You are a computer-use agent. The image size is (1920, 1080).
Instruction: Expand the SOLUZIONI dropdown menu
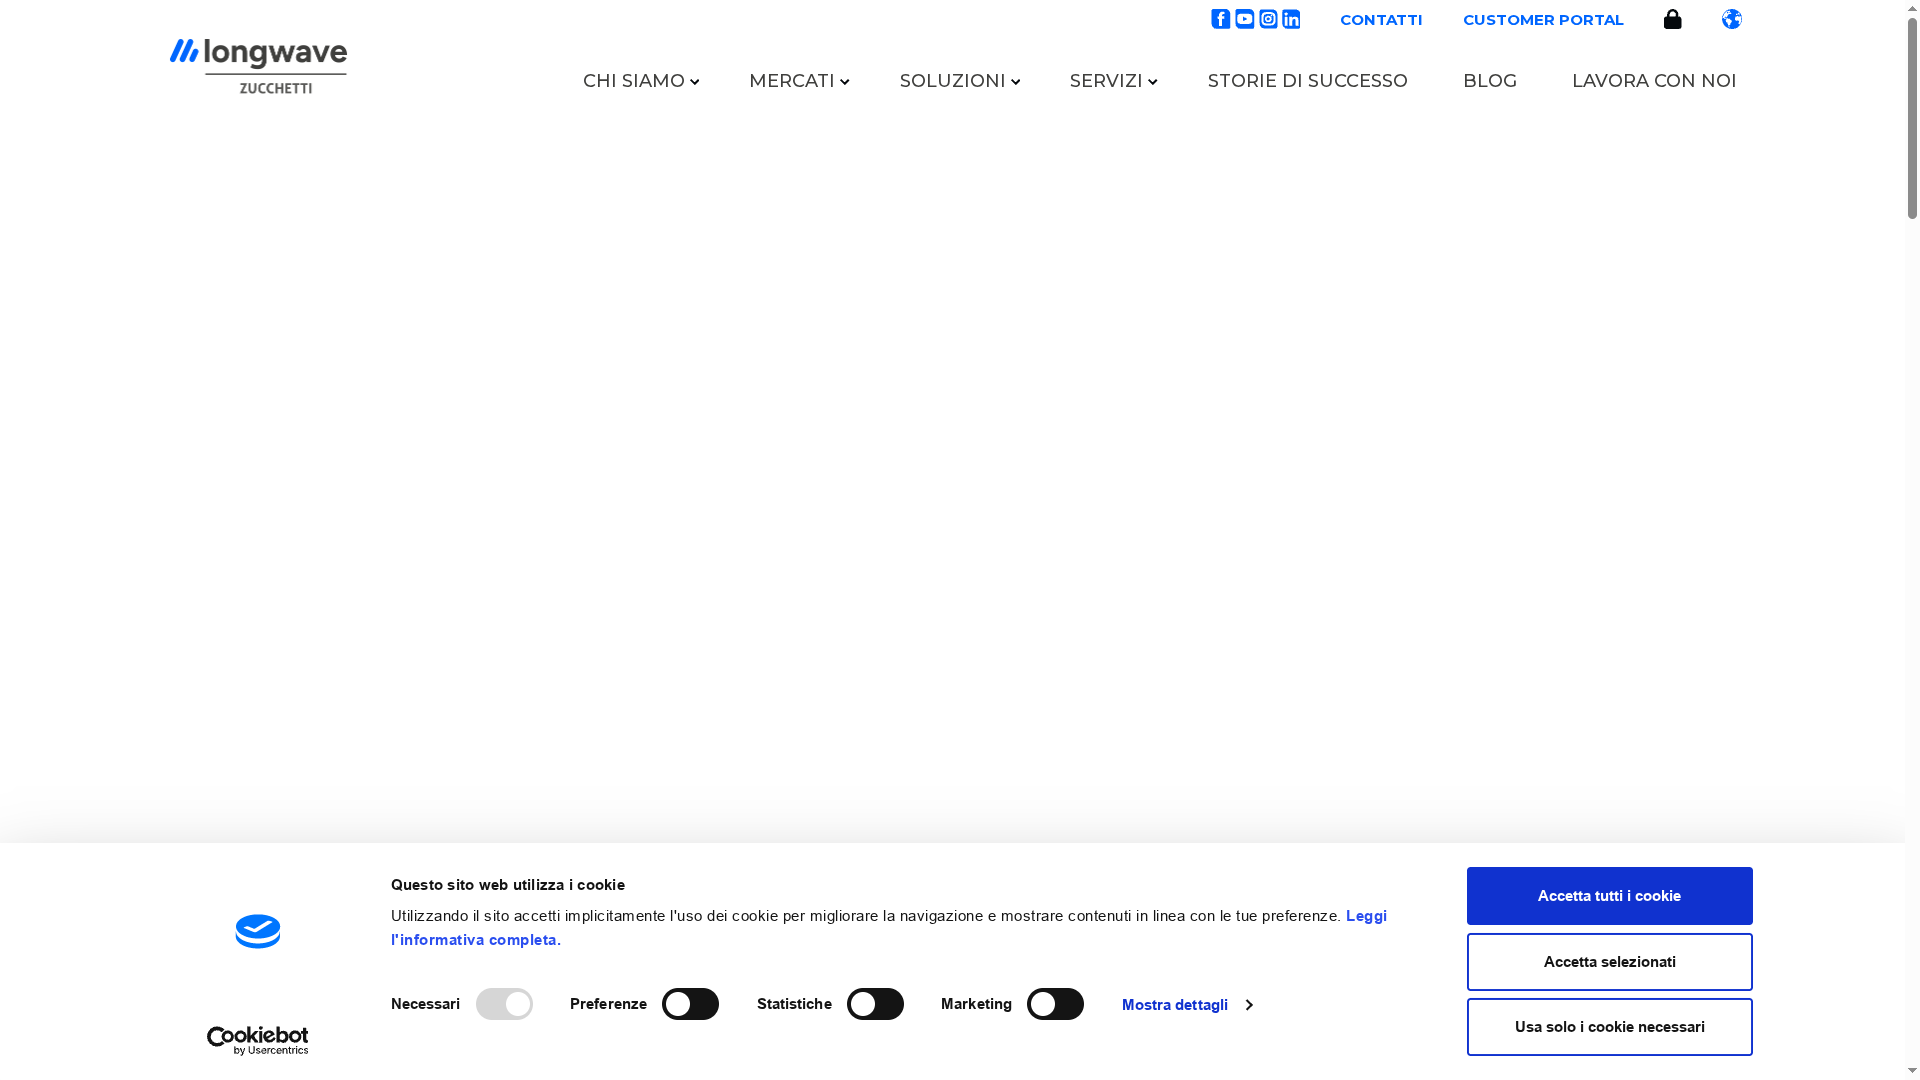(x=958, y=81)
